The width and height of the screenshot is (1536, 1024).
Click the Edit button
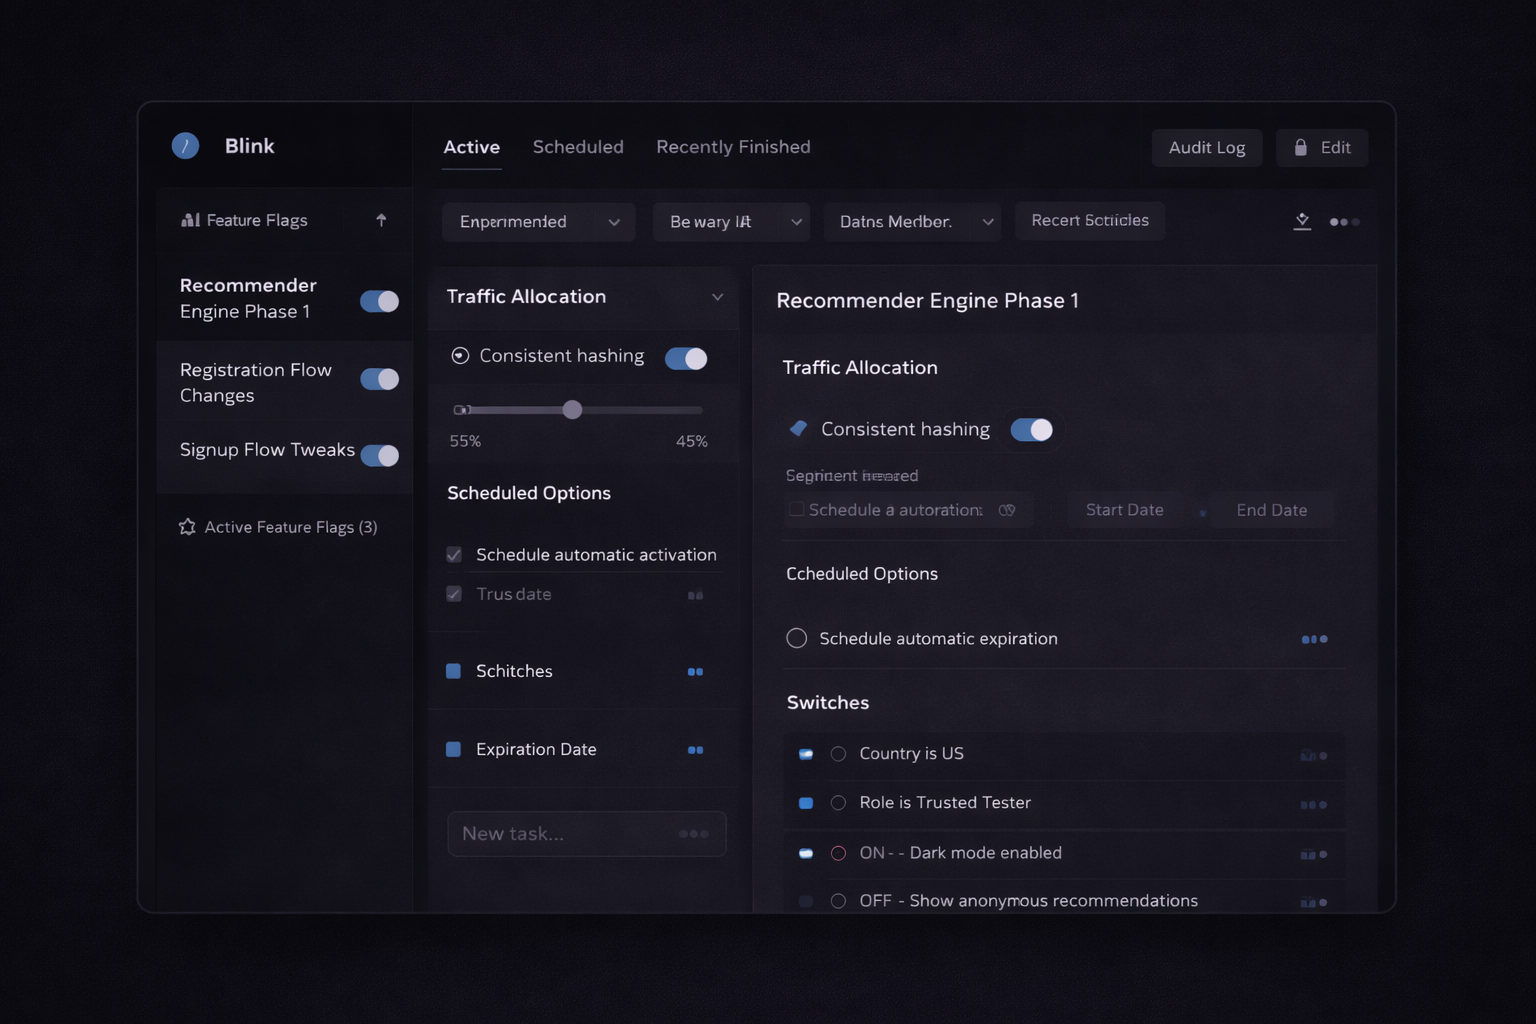[1321, 148]
